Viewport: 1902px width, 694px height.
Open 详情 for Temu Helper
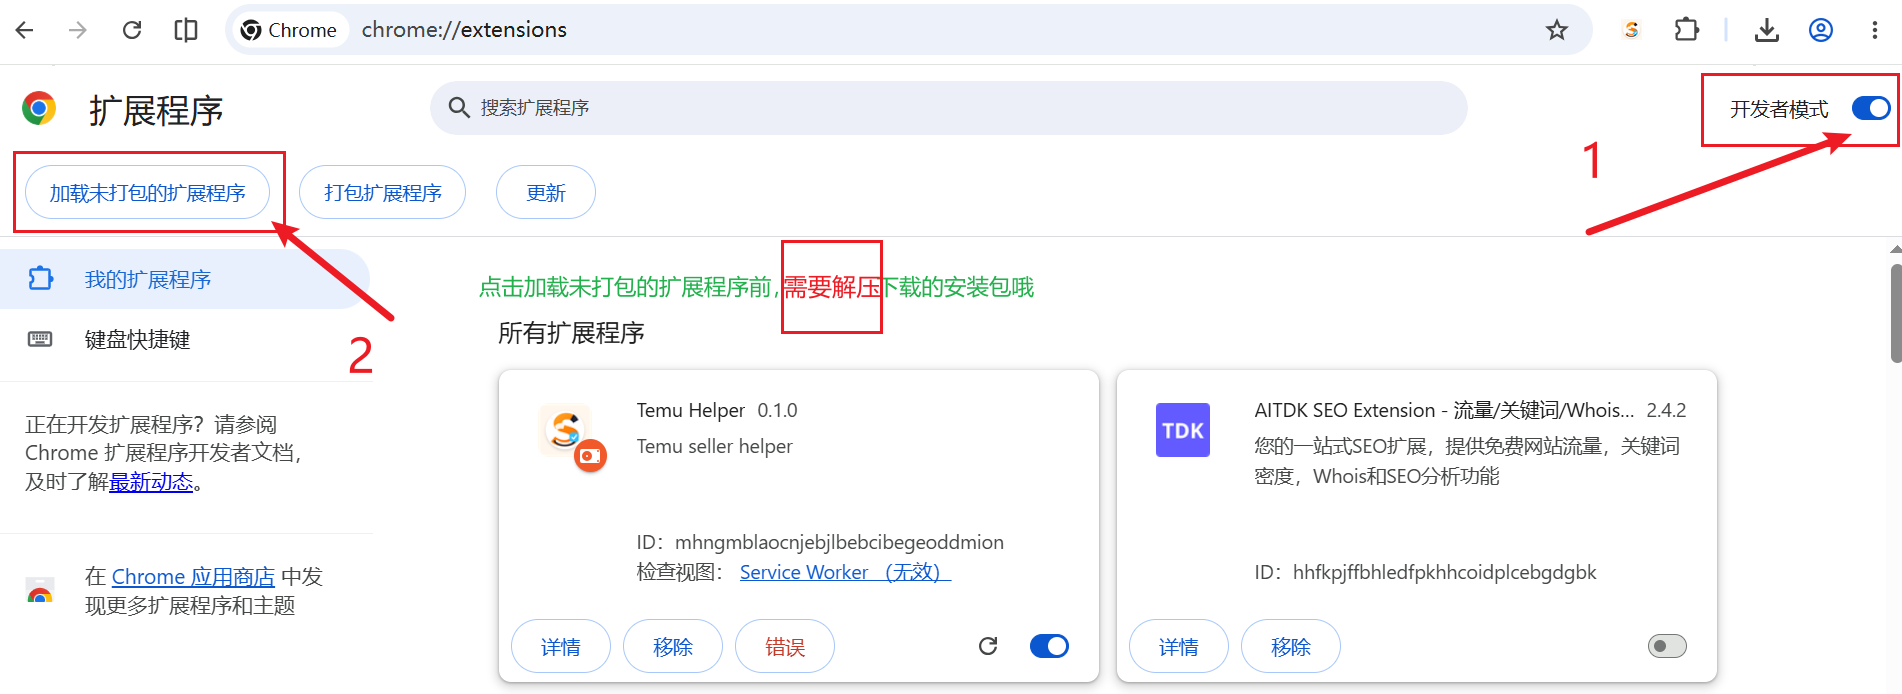(561, 647)
